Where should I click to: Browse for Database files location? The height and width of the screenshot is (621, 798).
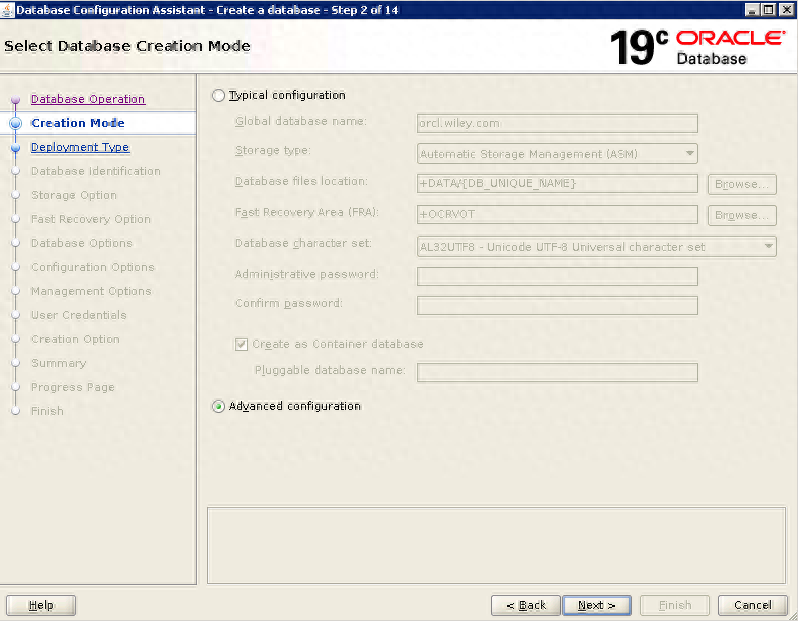(742, 184)
